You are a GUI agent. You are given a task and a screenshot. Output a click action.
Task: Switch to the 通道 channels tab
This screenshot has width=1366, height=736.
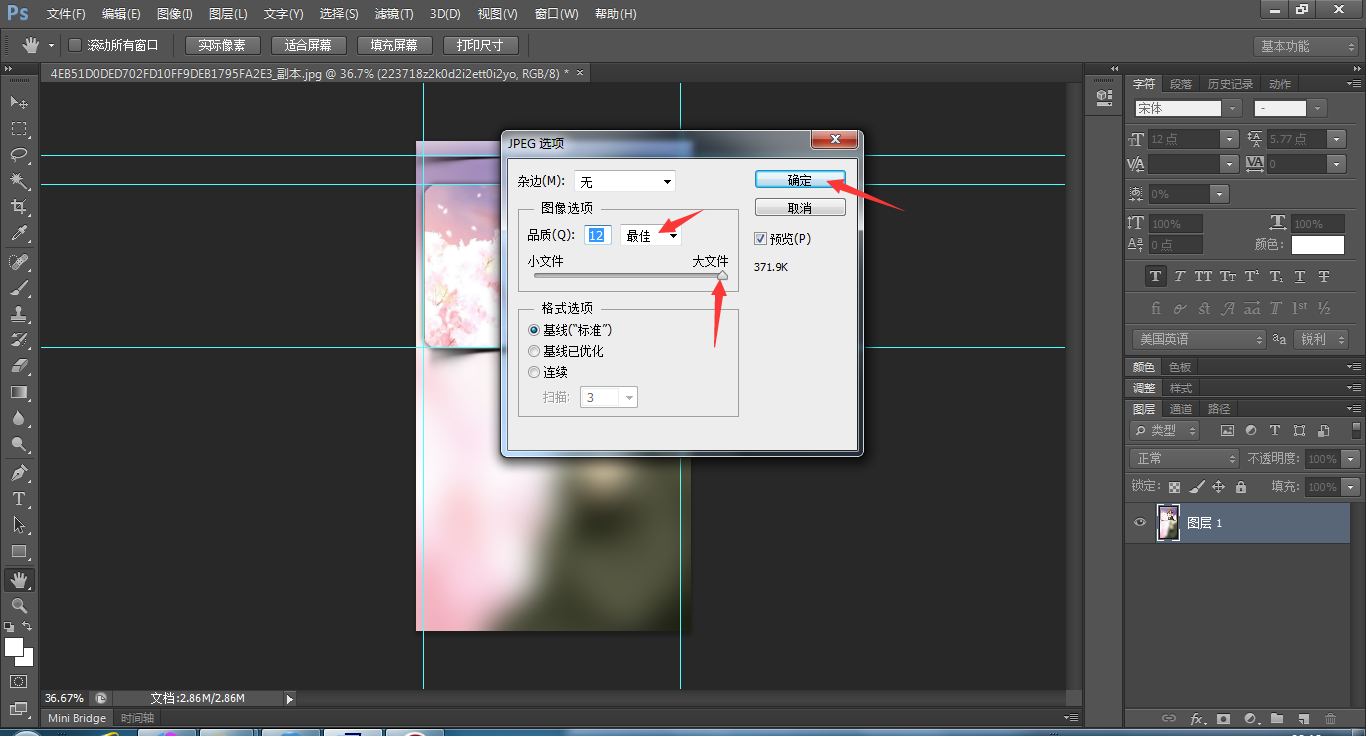point(1181,409)
